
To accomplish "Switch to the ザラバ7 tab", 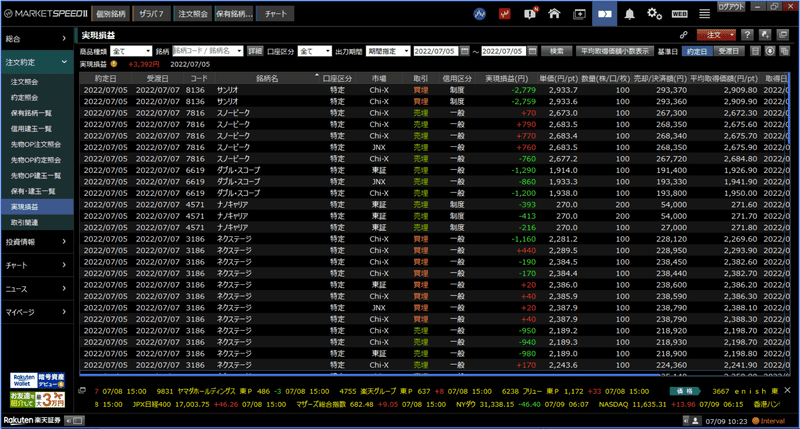I will pos(151,14).
